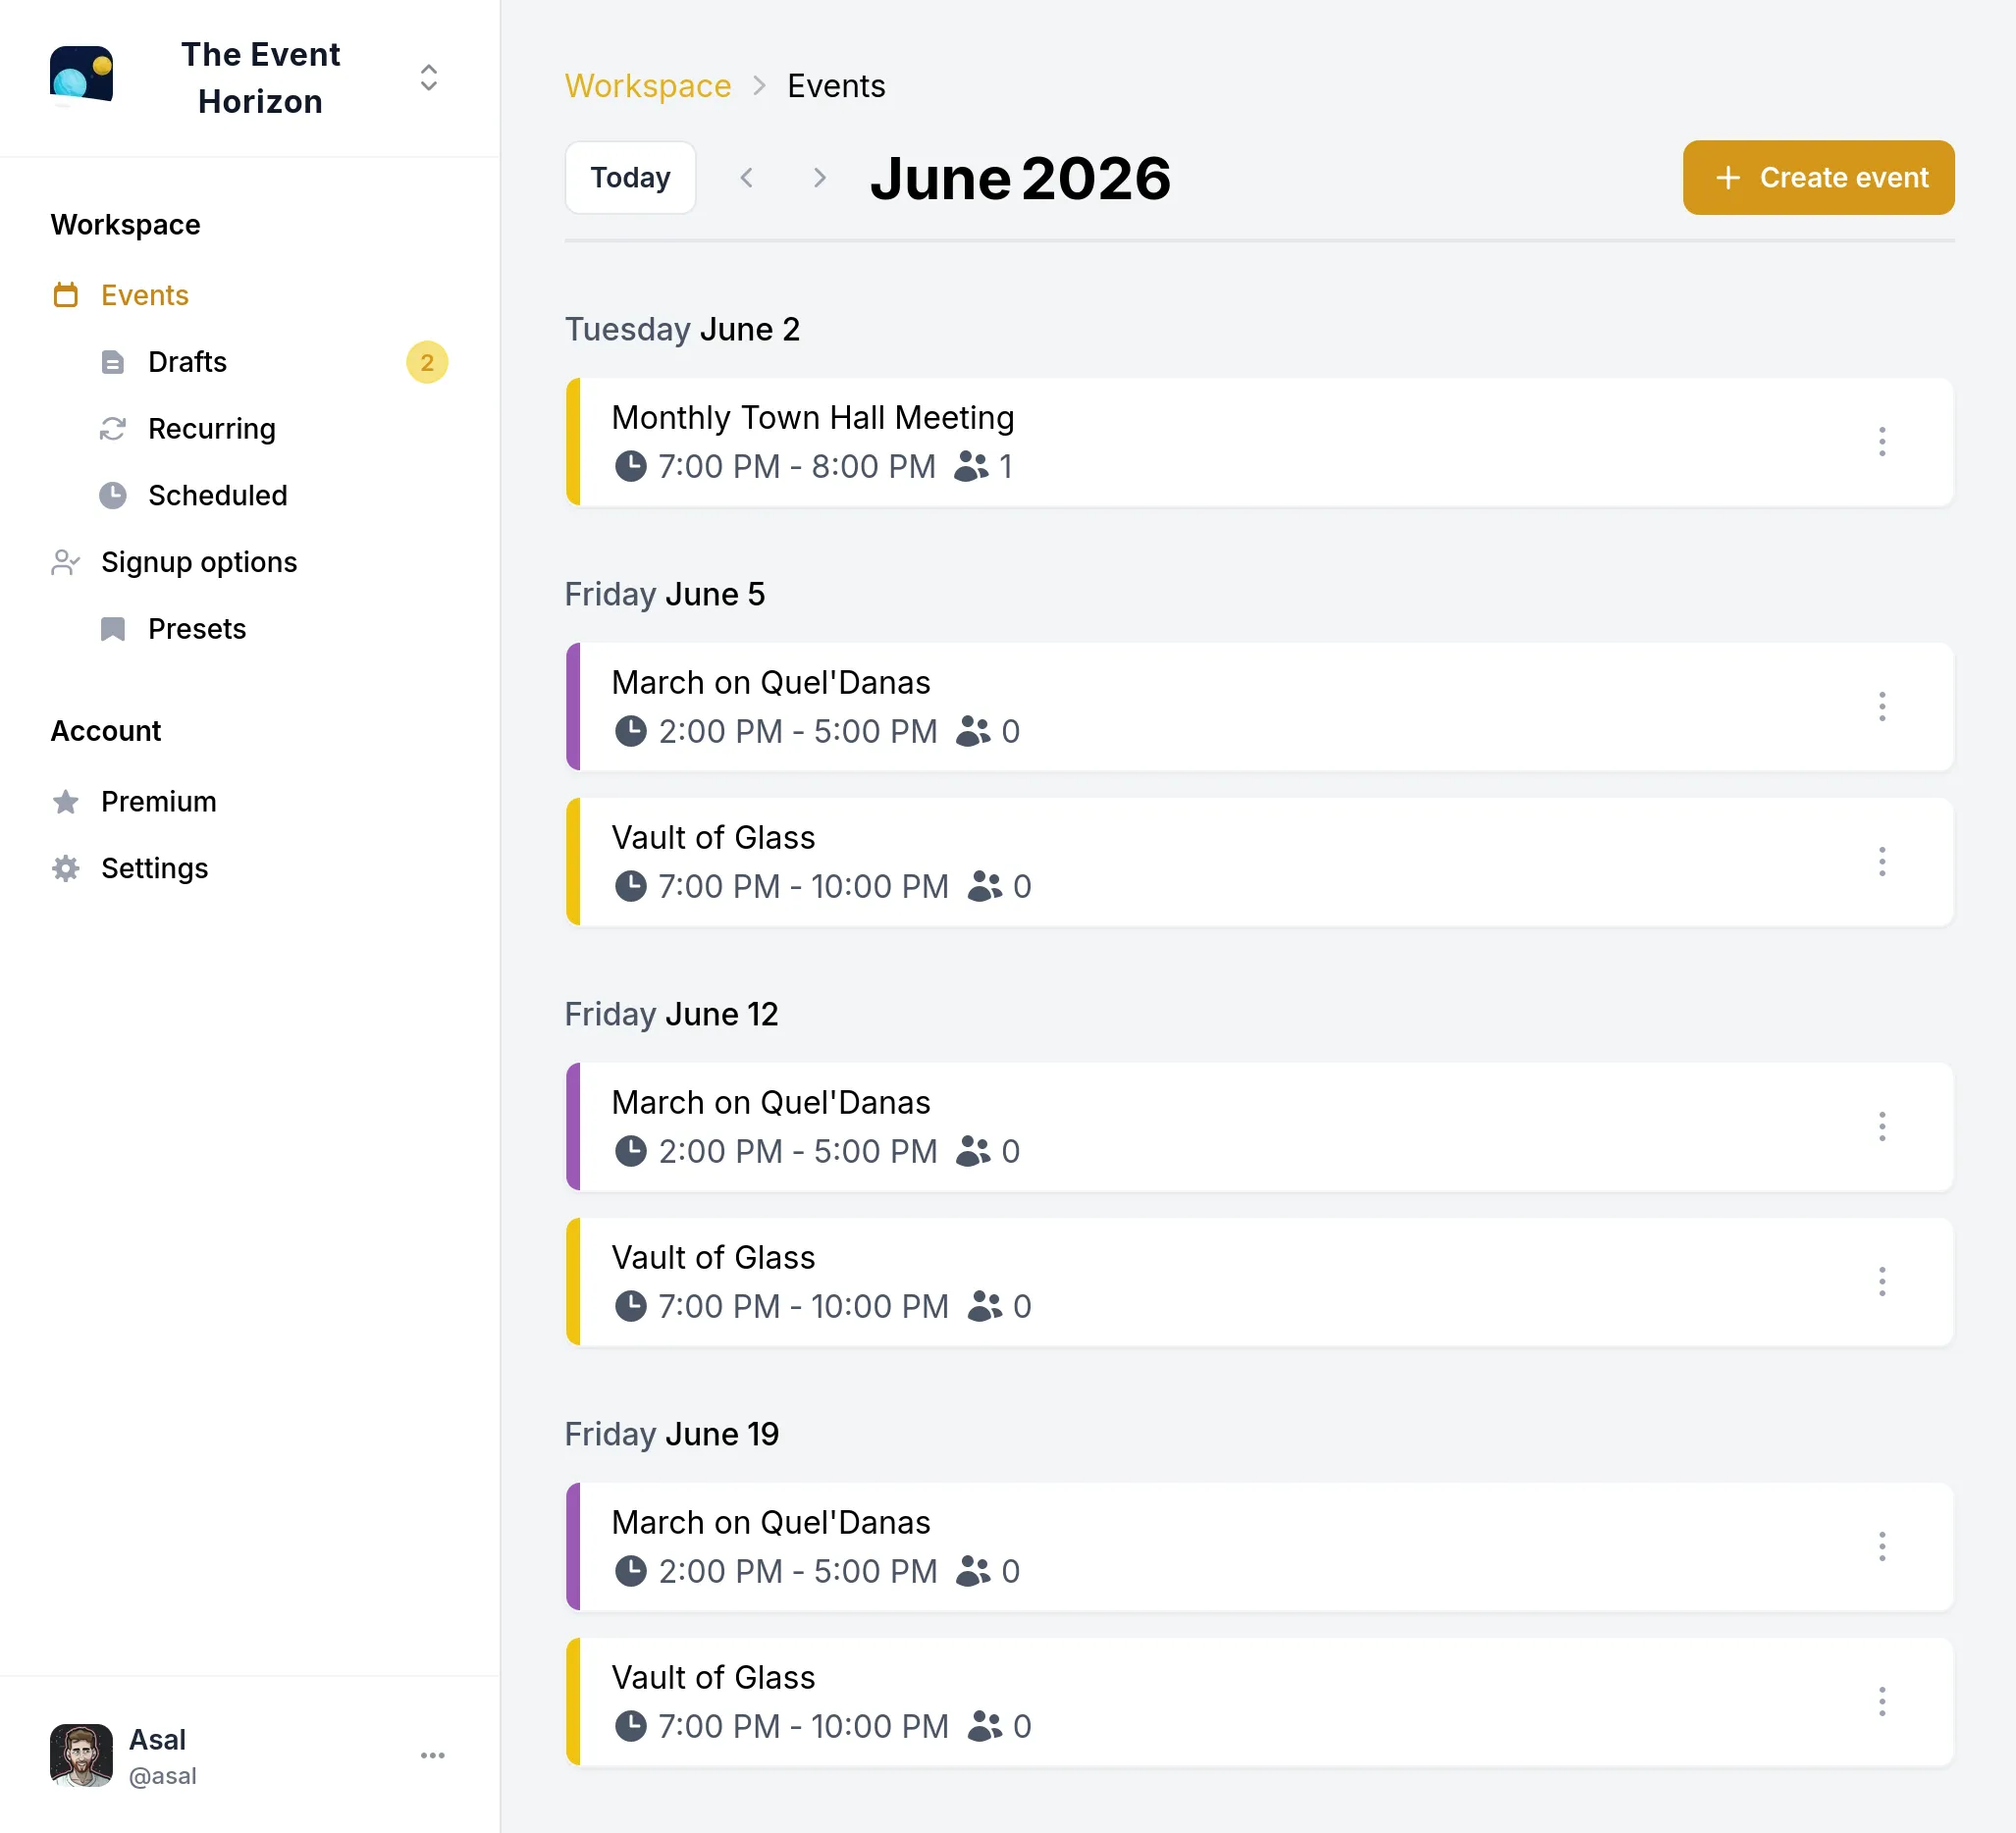
Task: Click clock icon on June 19 March on Quel'Danas
Action: (630, 1571)
